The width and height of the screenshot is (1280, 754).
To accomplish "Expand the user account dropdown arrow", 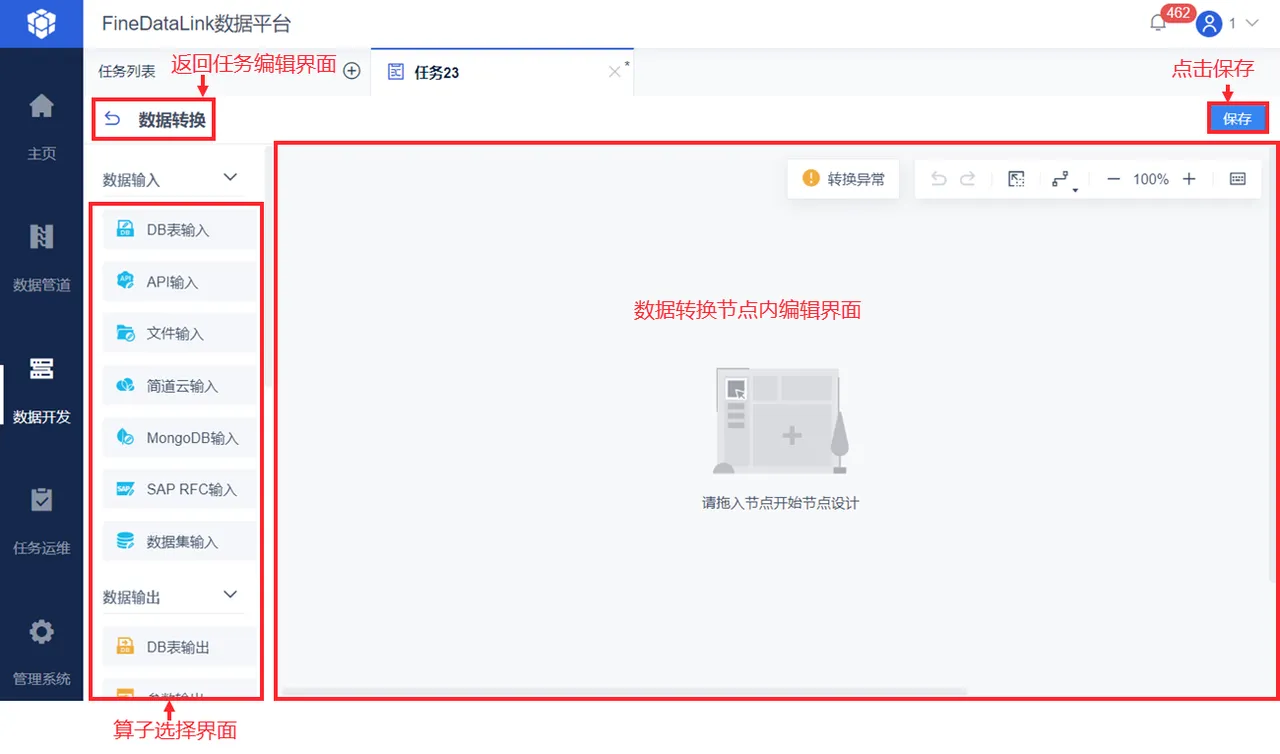I will click(x=1250, y=23).
